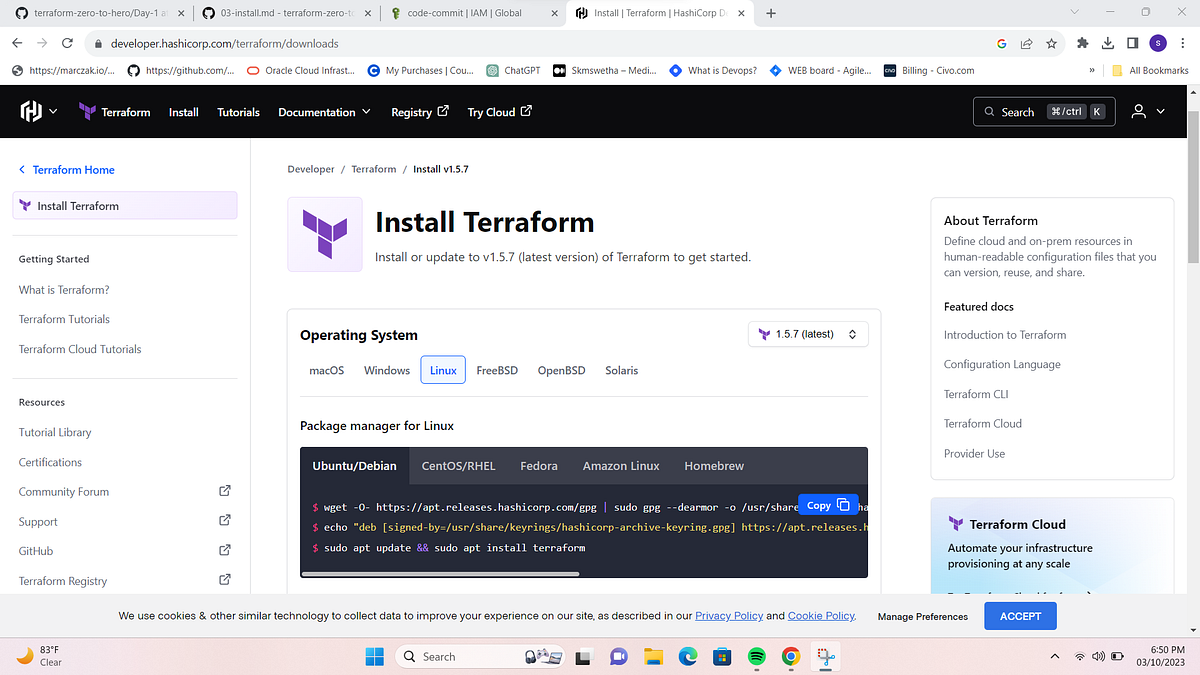Viewport: 1200px width, 675px height.
Task: Click the Terraform logo in the navigation bar
Action: click(x=87, y=112)
